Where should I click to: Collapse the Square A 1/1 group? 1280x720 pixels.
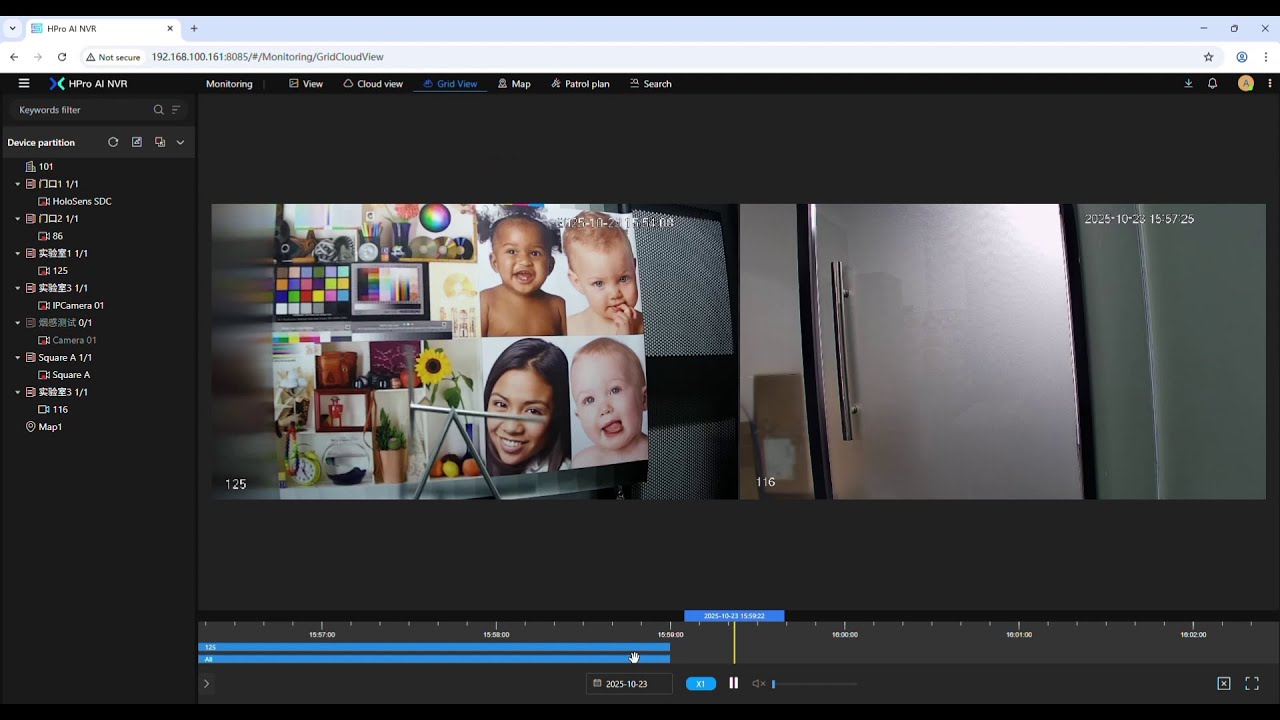click(x=18, y=357)
